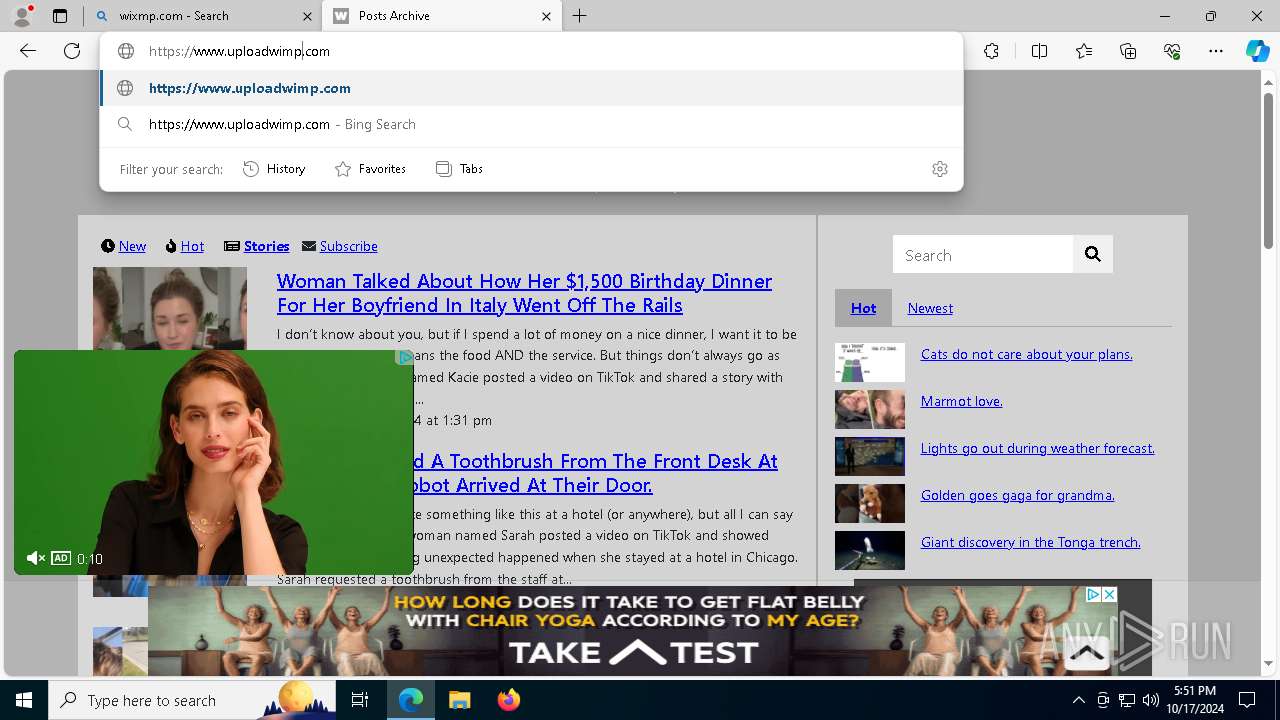The image size is (1280, 720).
Task: Open the Favorites star icon
Action: pyautogui.click(x=1084, y=51)
